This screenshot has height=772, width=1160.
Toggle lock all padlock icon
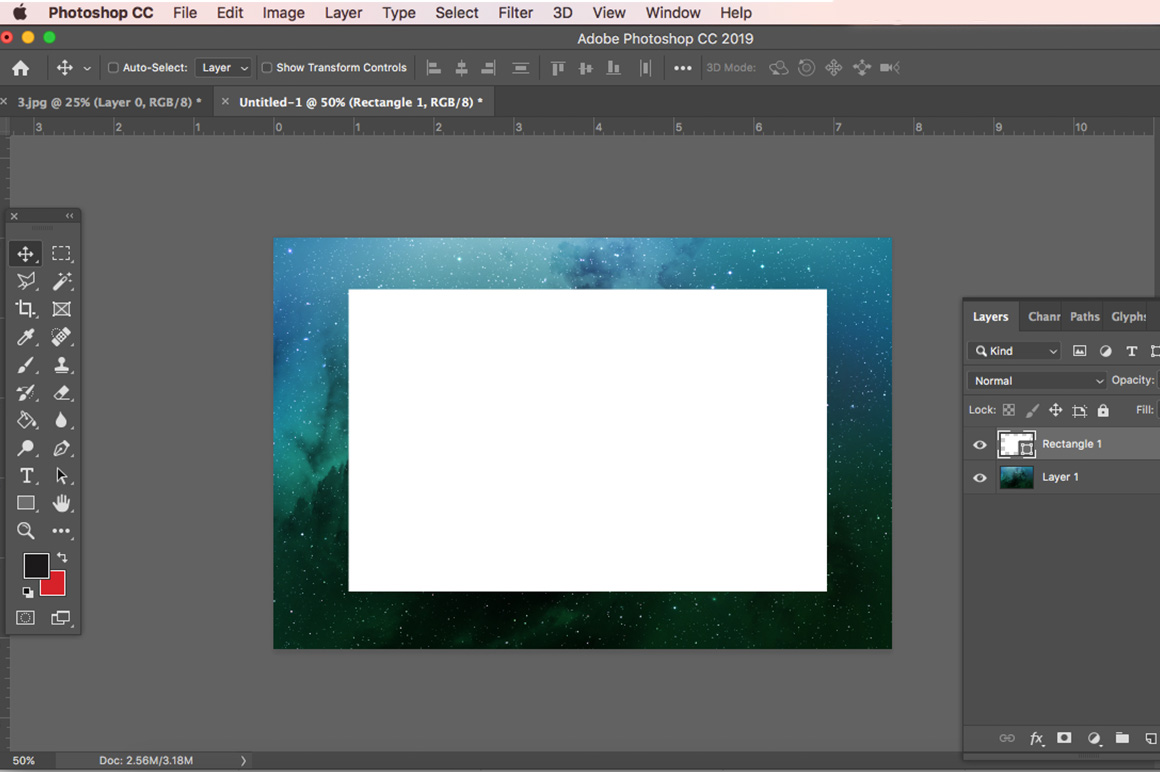tap(1103, 410)
